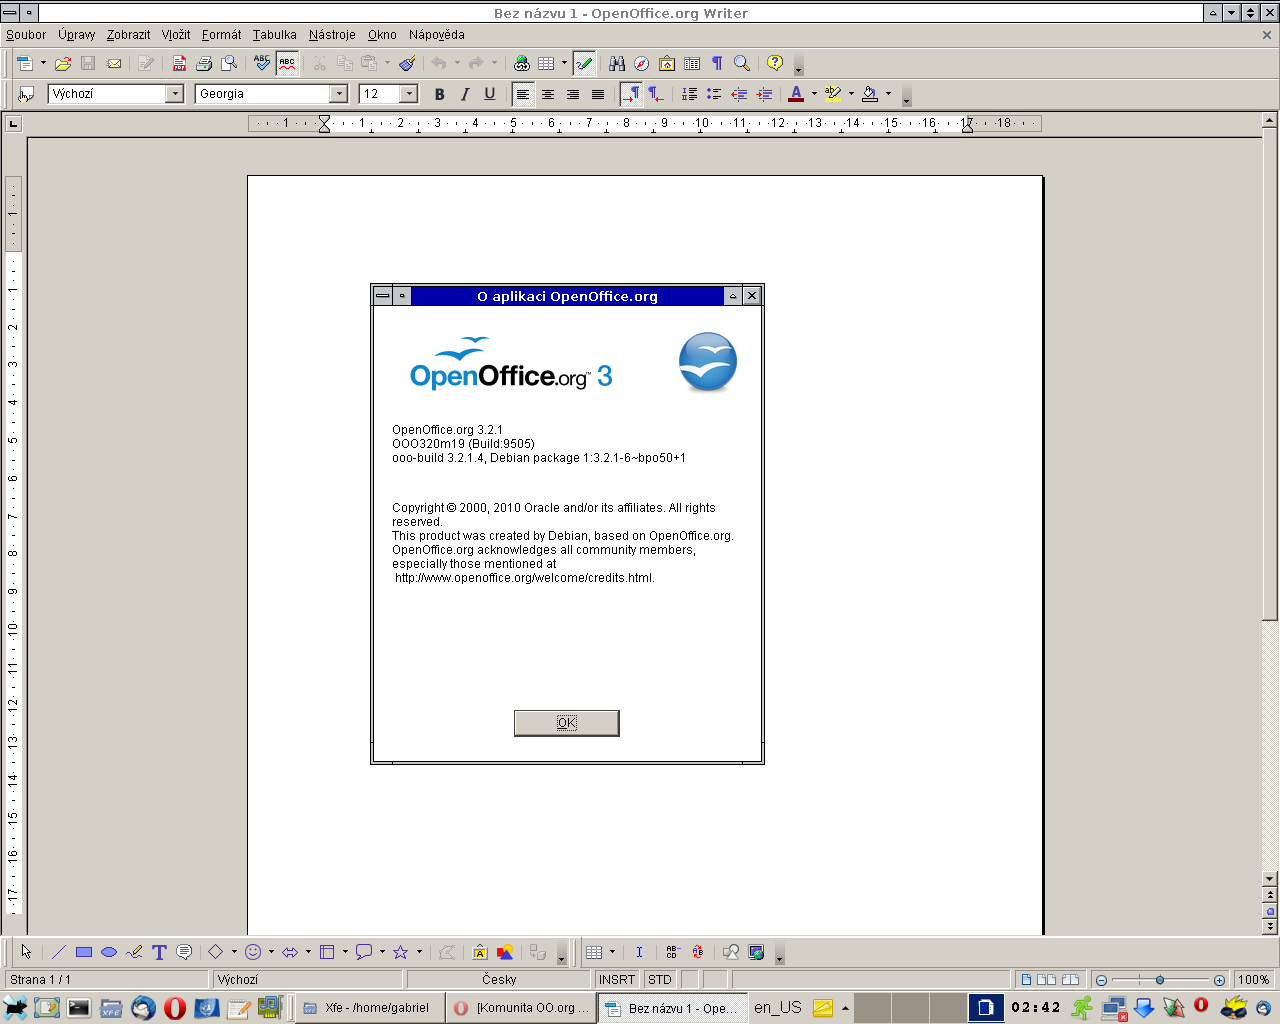Click the Export as PDF icon
The height and width of the screenshot is (1024, 1280).
179,63
